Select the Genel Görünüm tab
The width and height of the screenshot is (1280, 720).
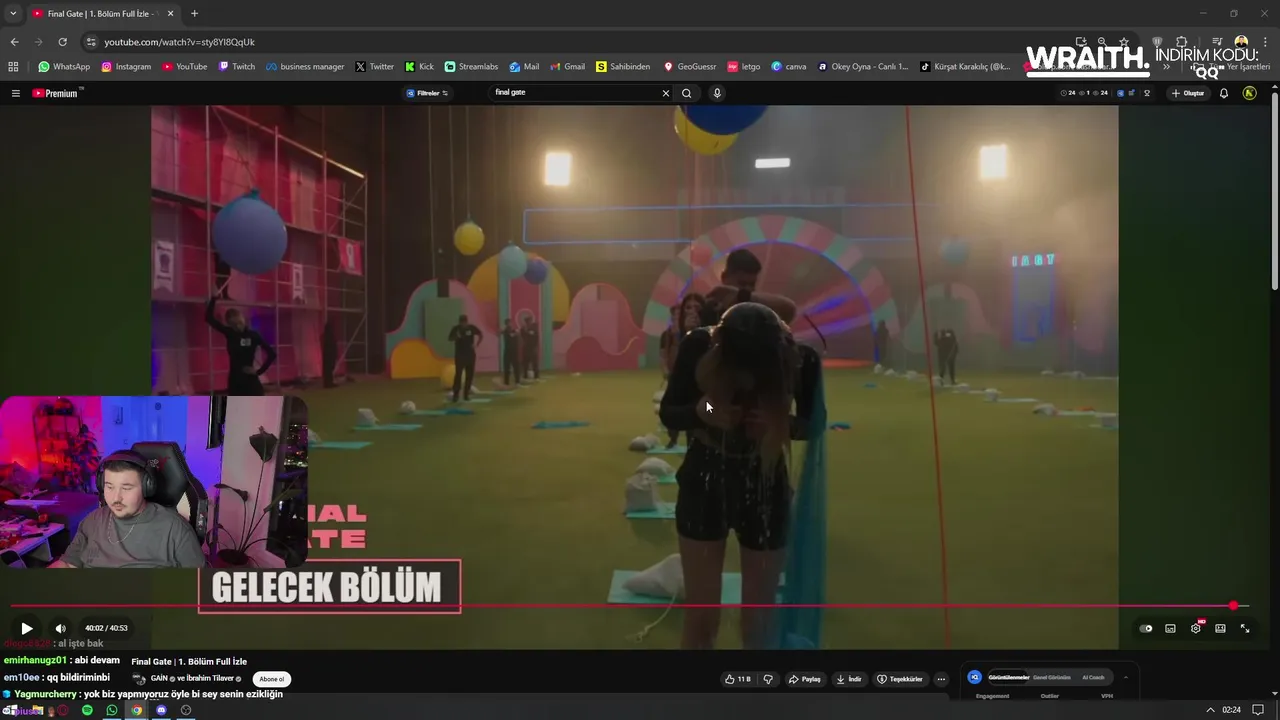click(x=1052, y=677)
